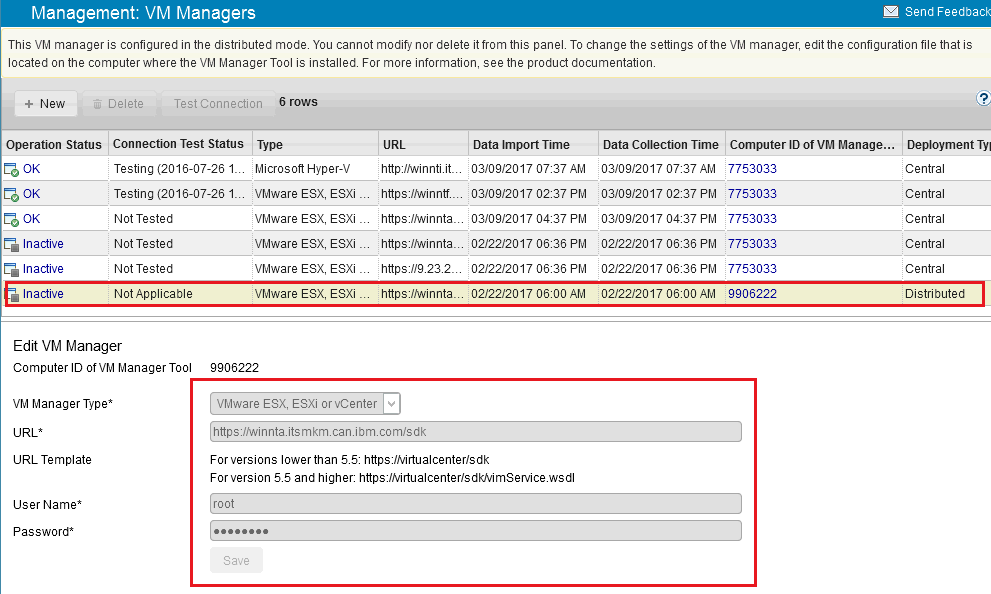Open computer ID 7753033 in Hyper-V row

752,169
